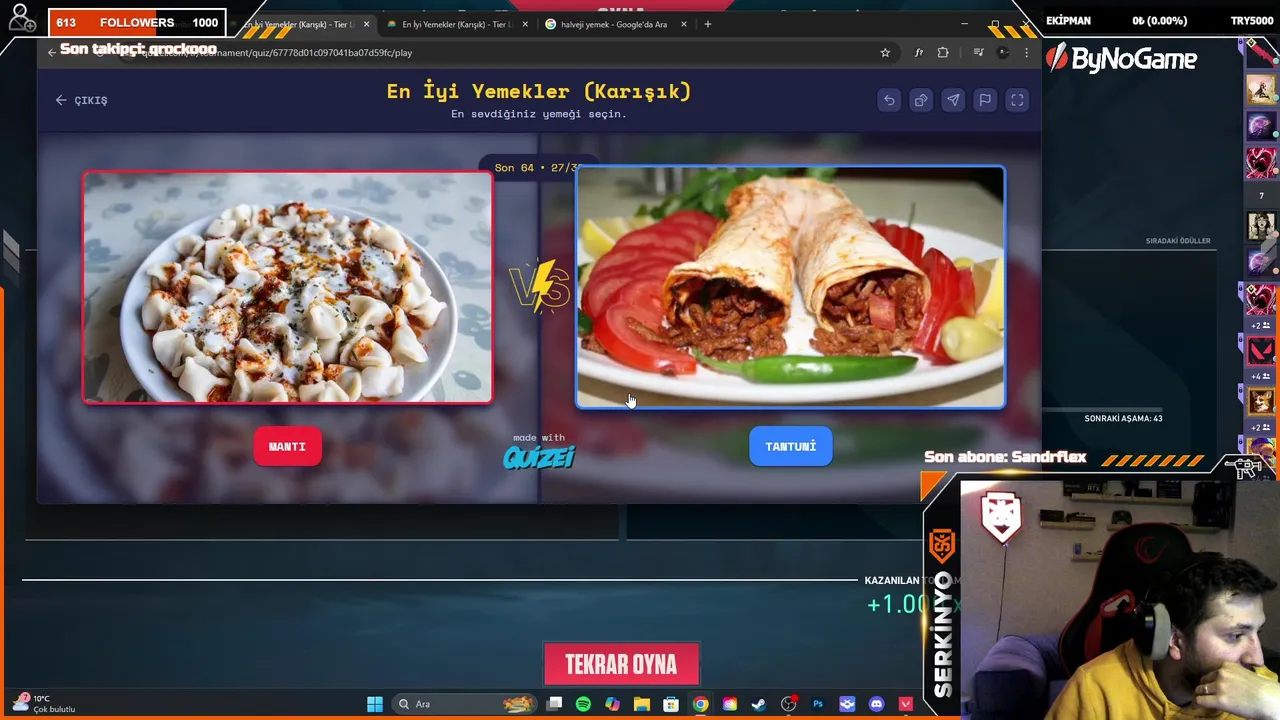Click the 'Son abone: Sandrflex' overlay text
The height and width of the screenshot is (720, 1280).
[x=1005, y=457]
